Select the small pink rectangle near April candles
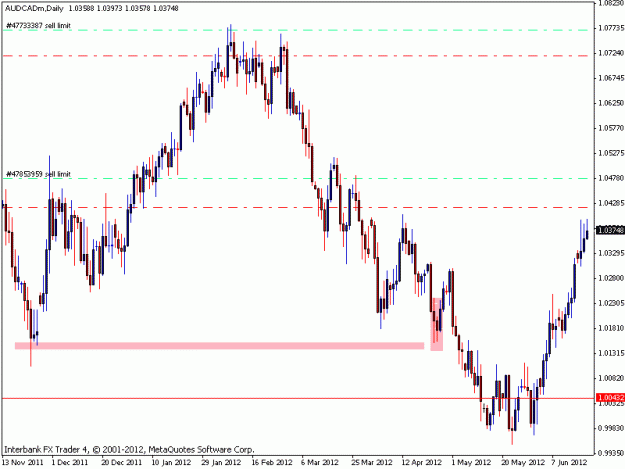The height and width of the screenshot is (469, 625). pos(436,324)
